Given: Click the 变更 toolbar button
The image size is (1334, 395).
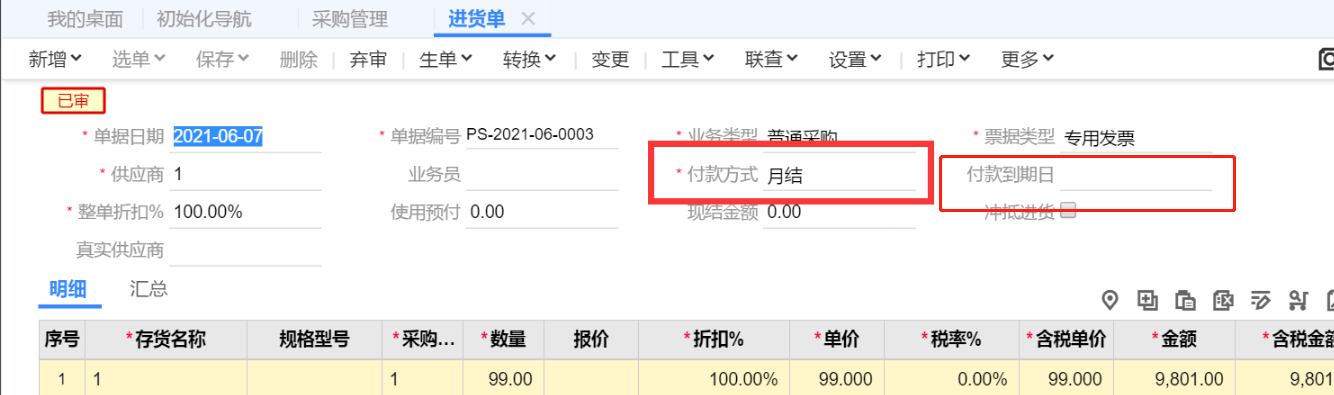Looking at the screenshot, I should 610,60.
